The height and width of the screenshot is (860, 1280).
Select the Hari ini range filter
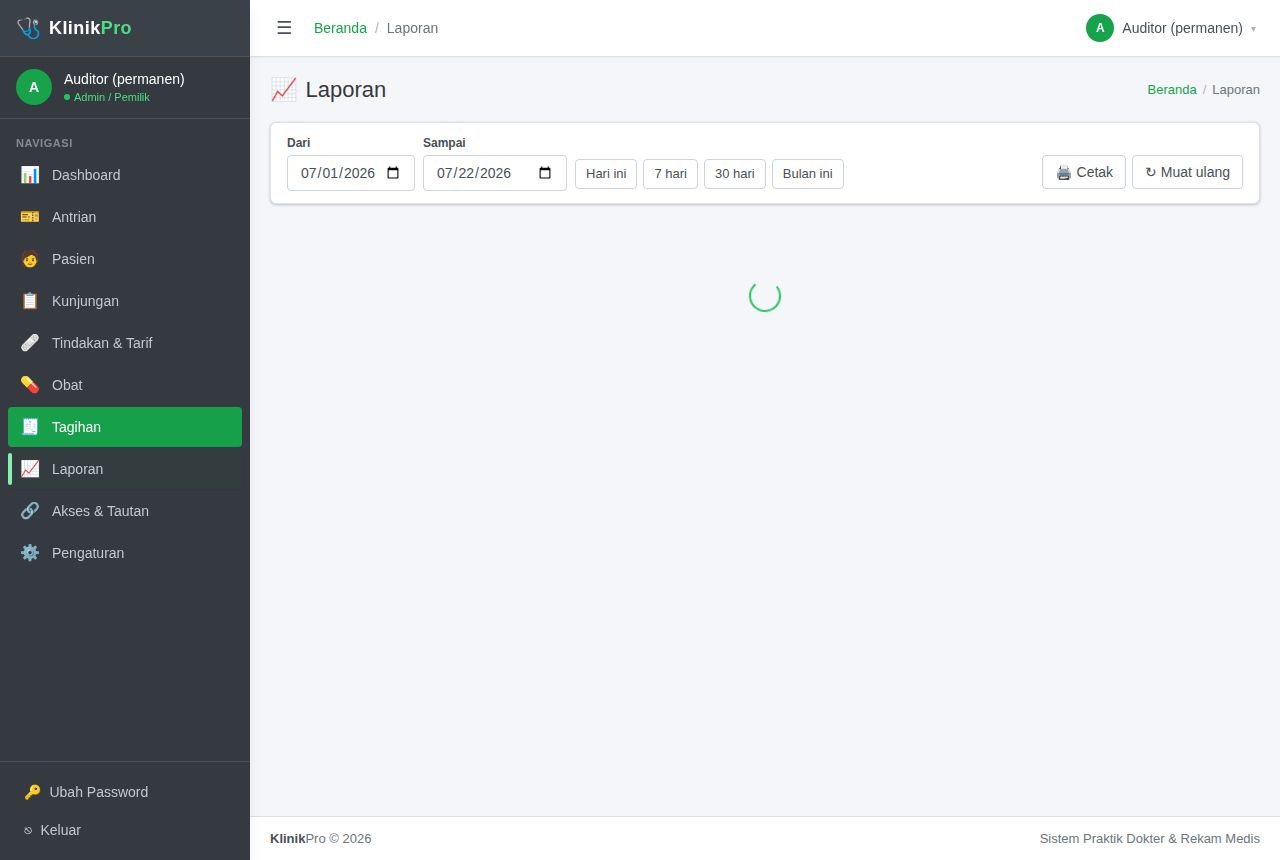[x=606, y=174]
